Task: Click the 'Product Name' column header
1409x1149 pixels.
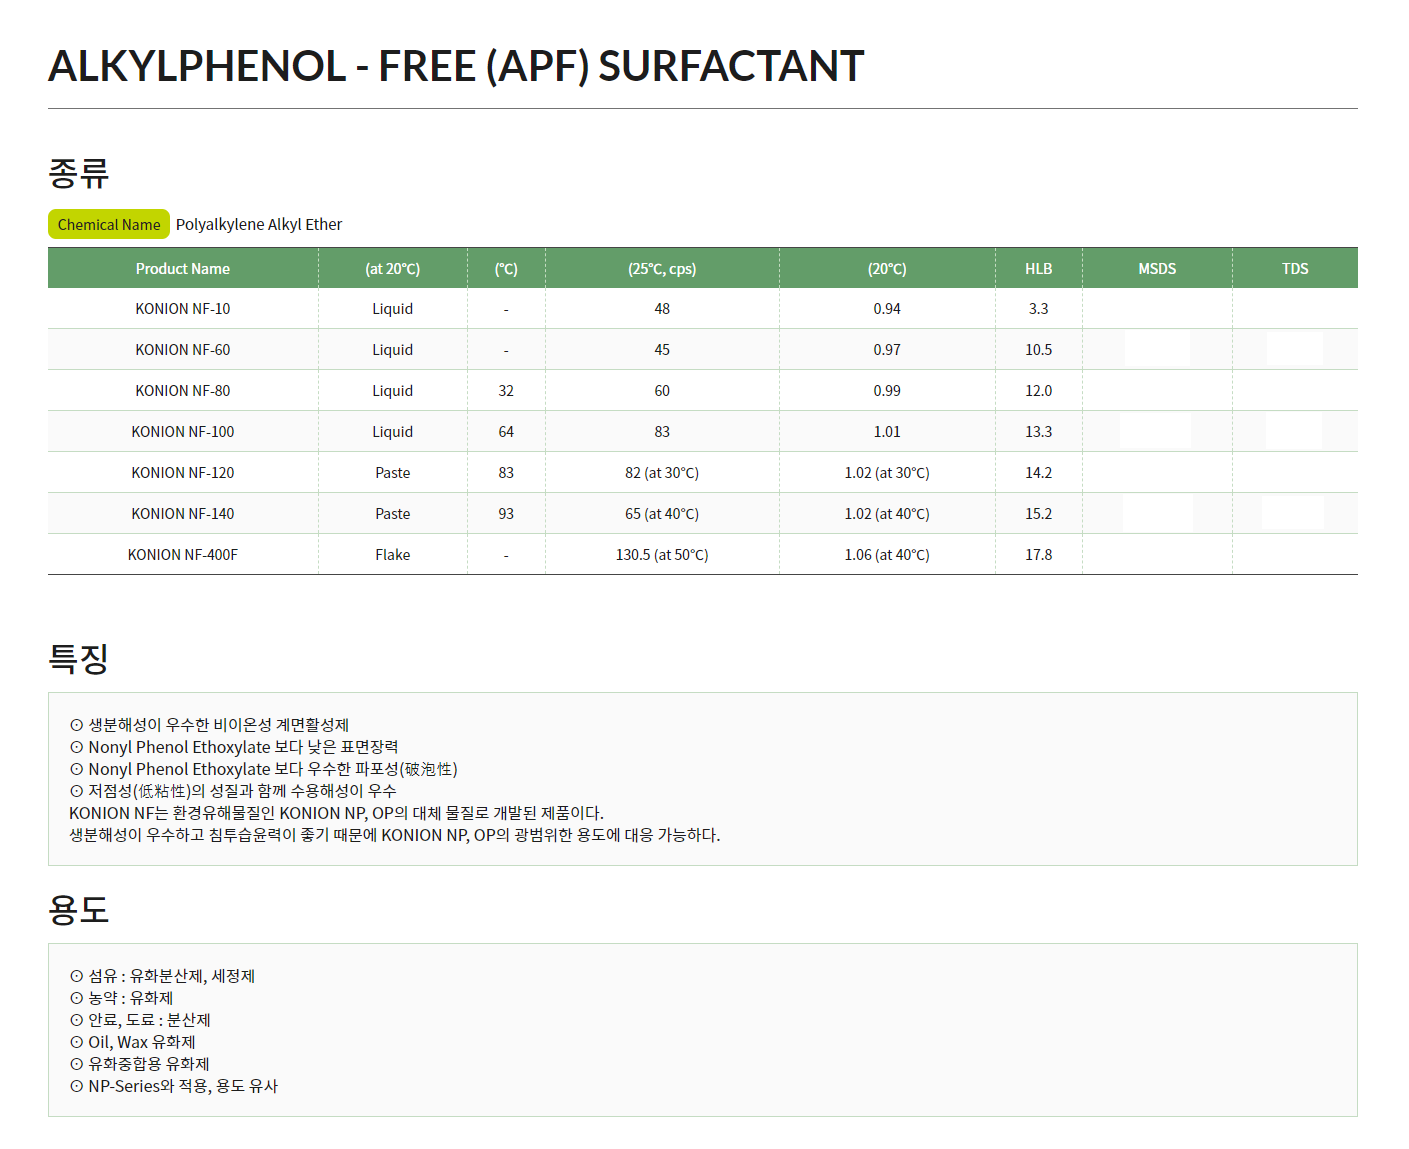Action: pyautogui.click(x=183, y=268)
